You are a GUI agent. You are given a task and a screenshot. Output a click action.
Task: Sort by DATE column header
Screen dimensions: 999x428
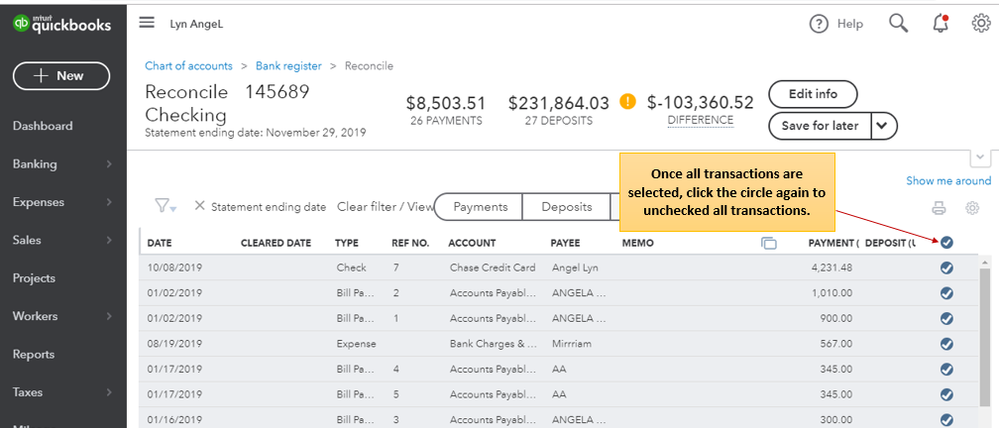(159, 243)
